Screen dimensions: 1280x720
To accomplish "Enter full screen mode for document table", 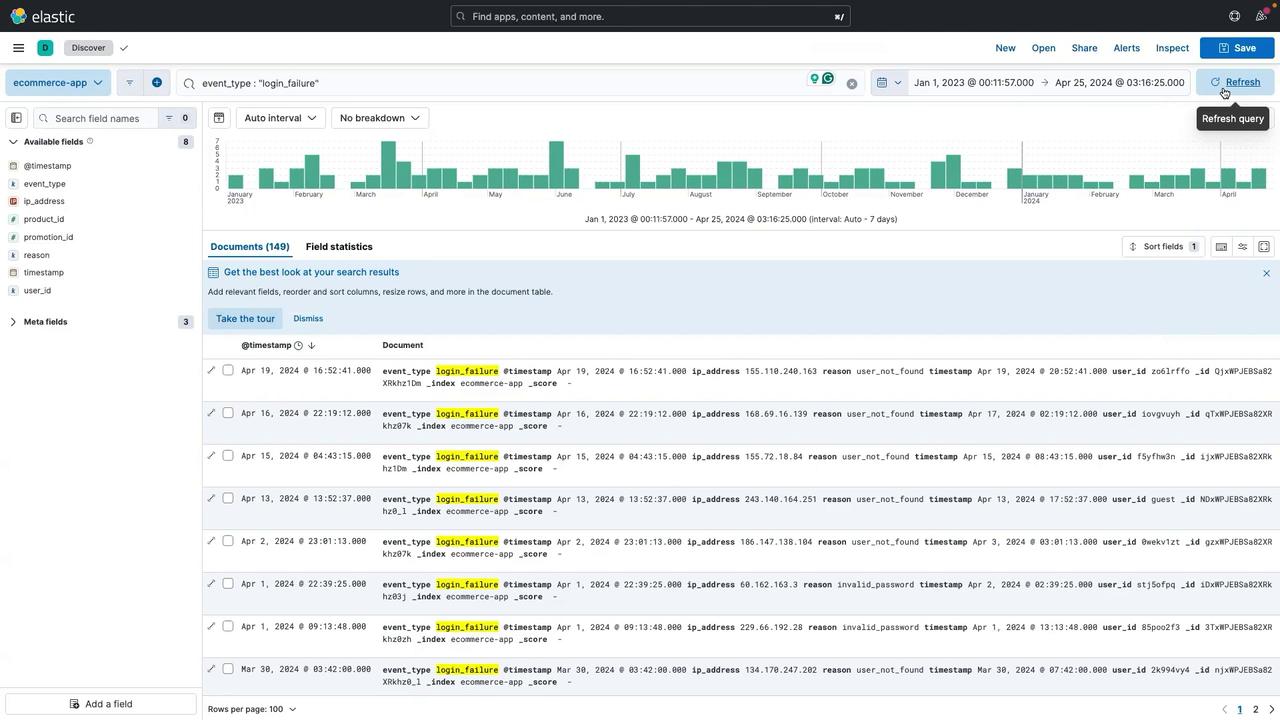I will pyautogui.click(x=1264, y=247).
